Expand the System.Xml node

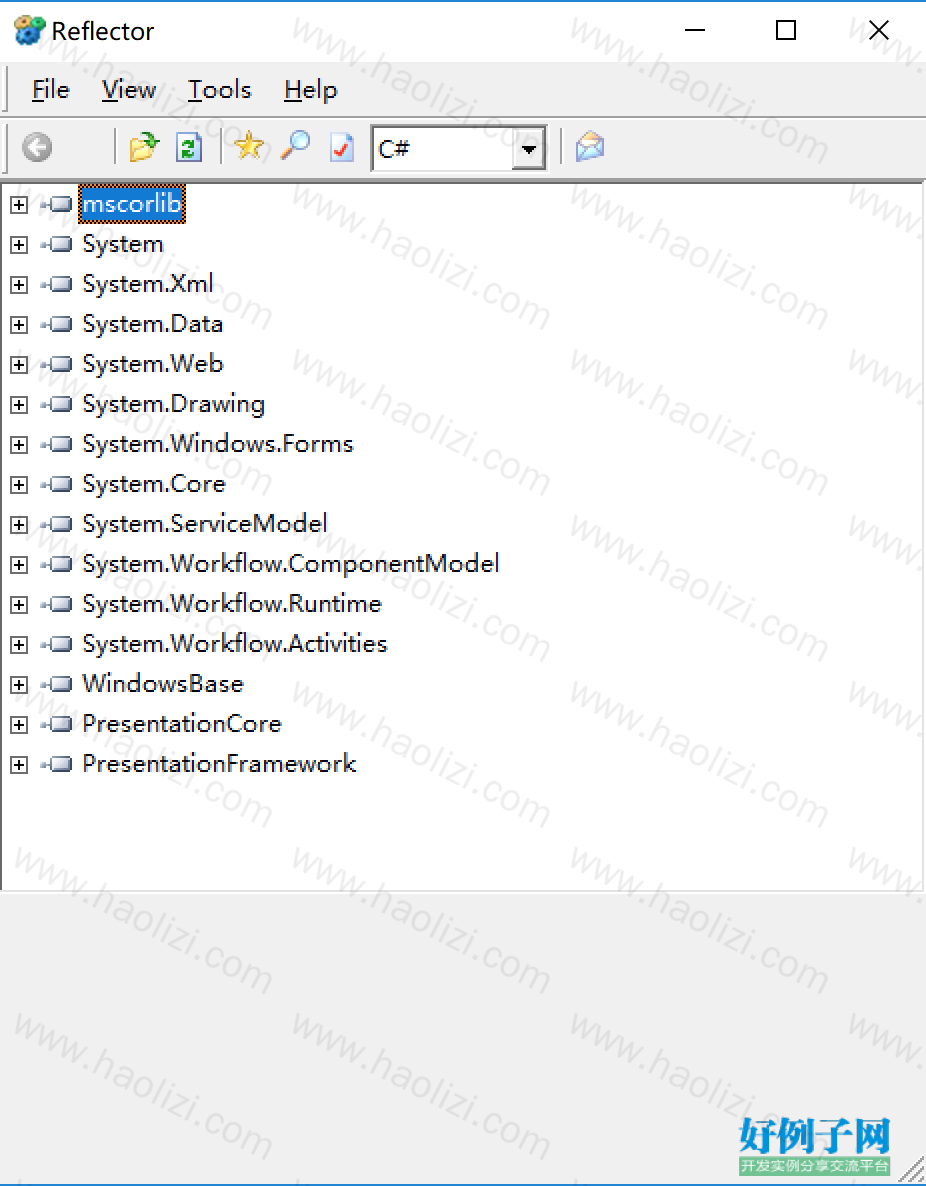coord(19,284)
